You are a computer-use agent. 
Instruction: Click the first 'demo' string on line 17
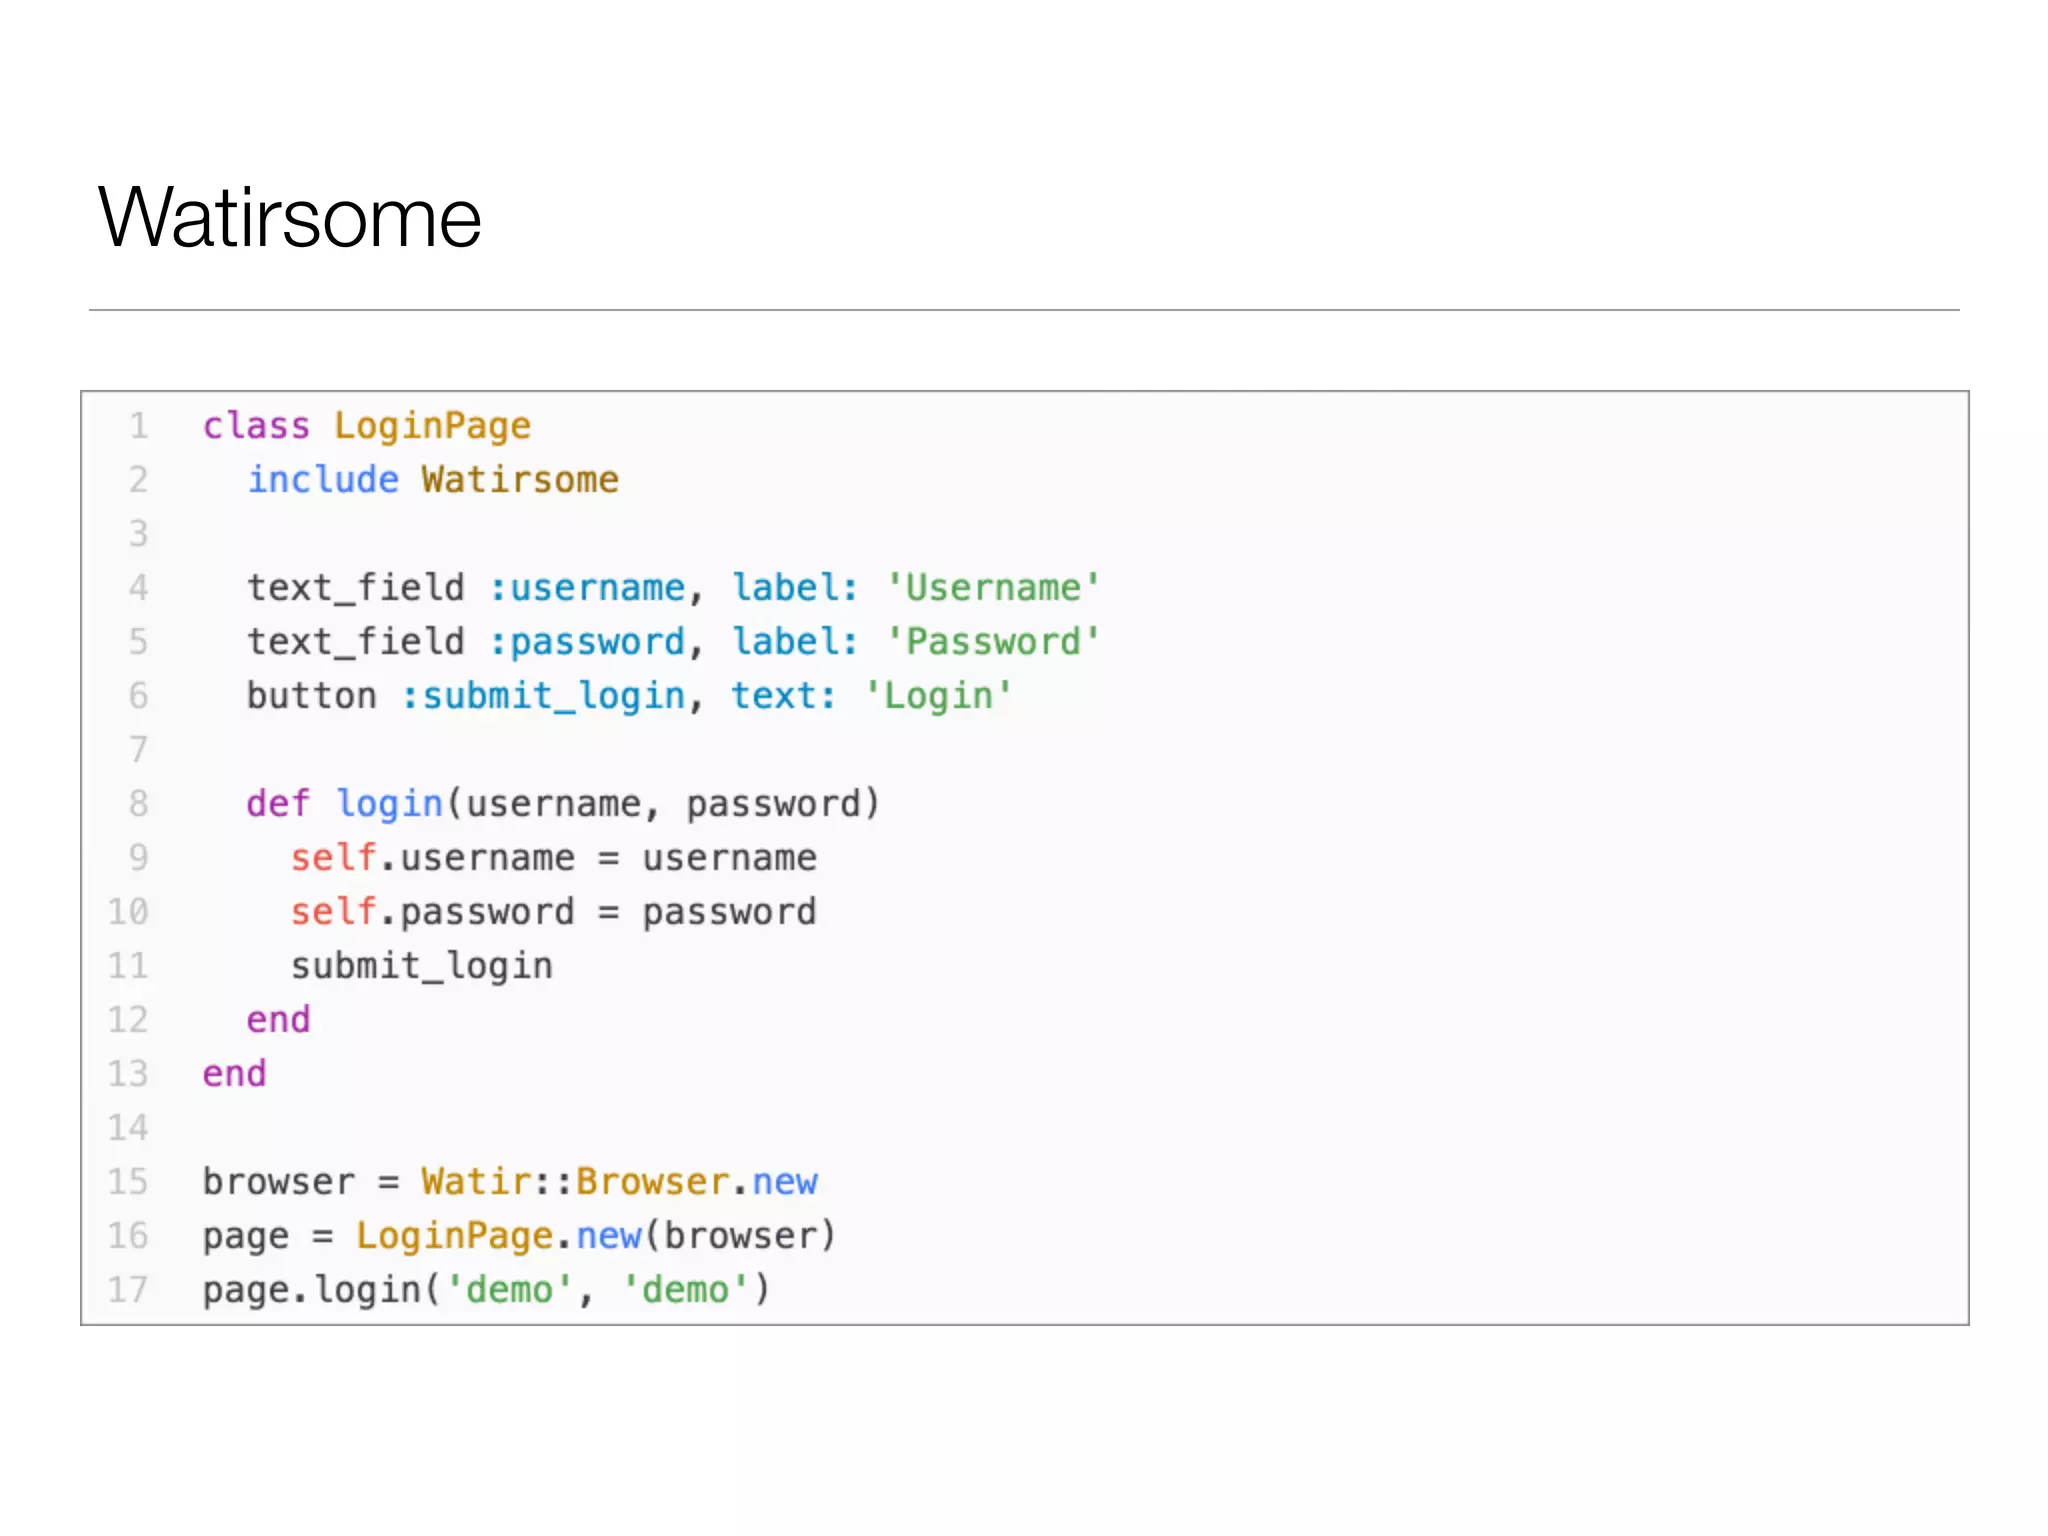(509, 1290)
